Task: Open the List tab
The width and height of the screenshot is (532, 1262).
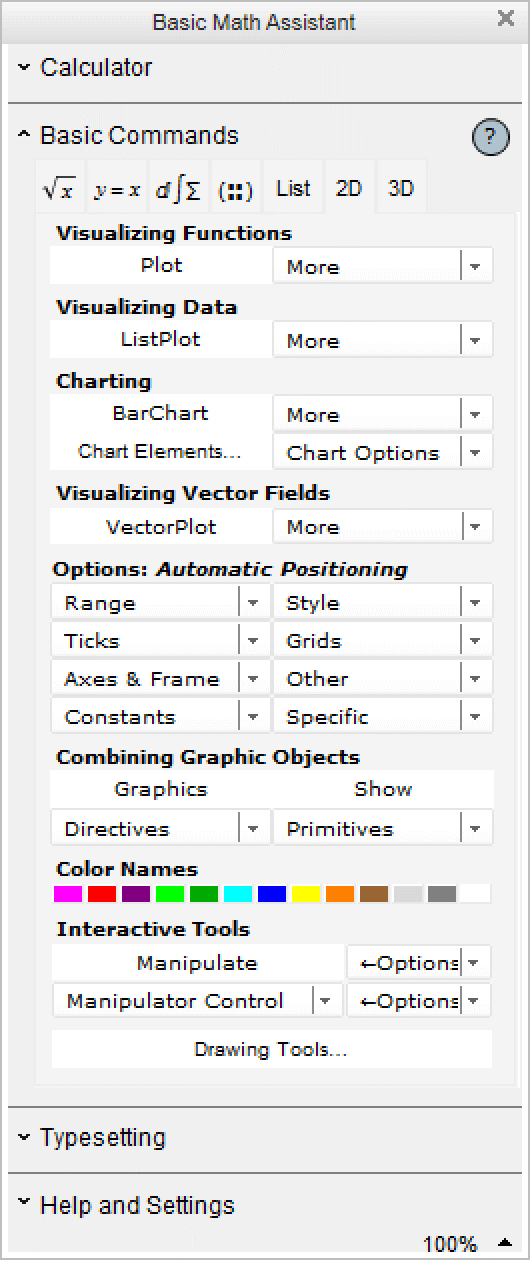Action: (x=293, y=188)
